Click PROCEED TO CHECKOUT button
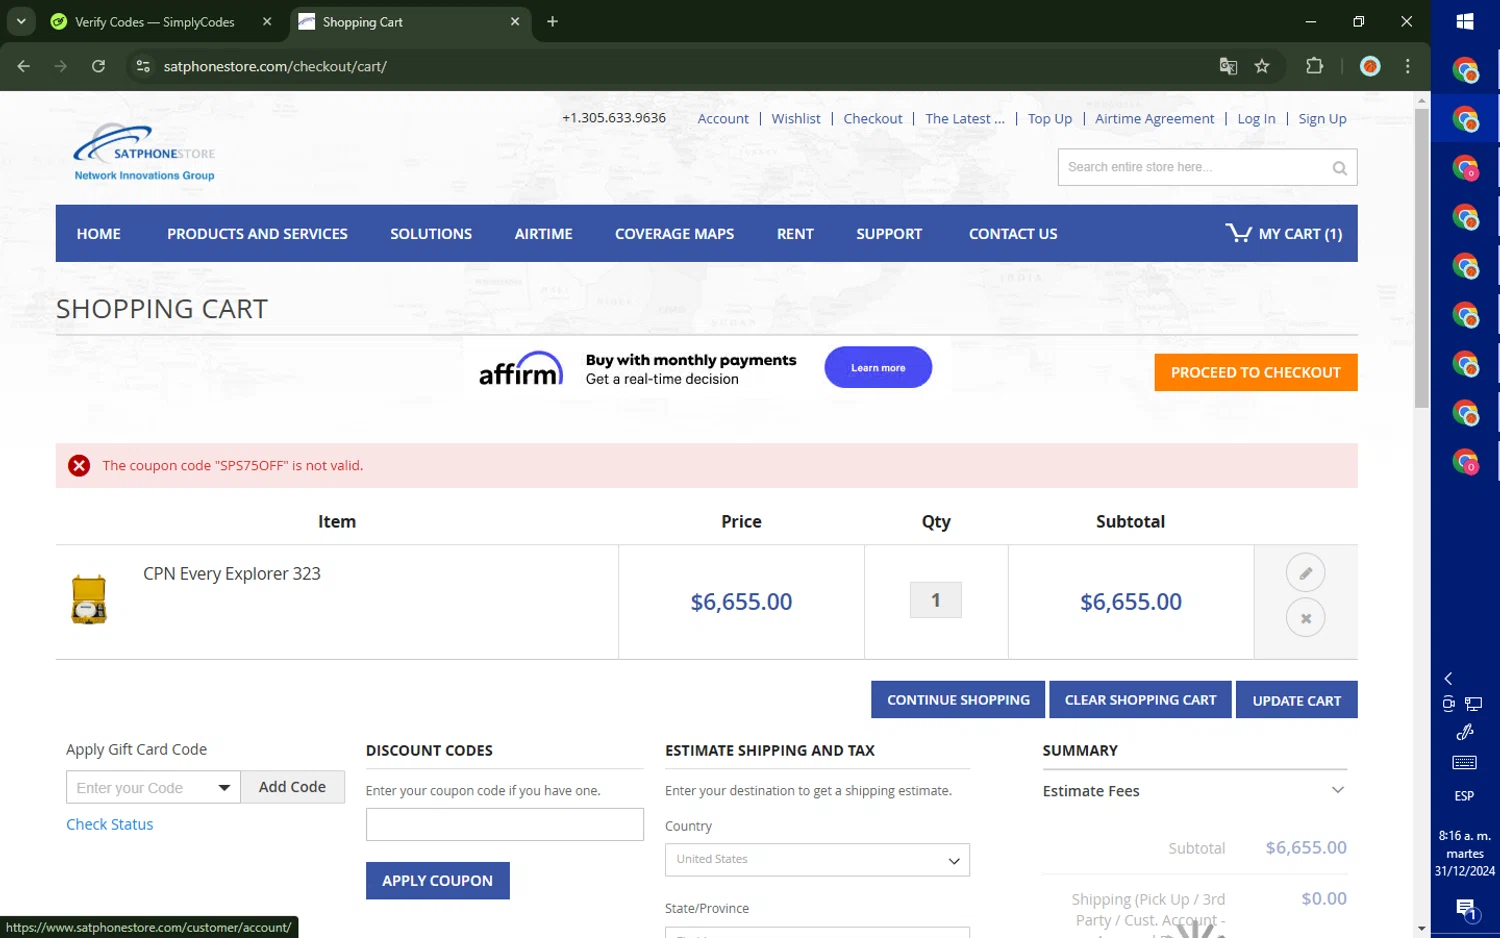1500x938 pixels. (1255, 372)
